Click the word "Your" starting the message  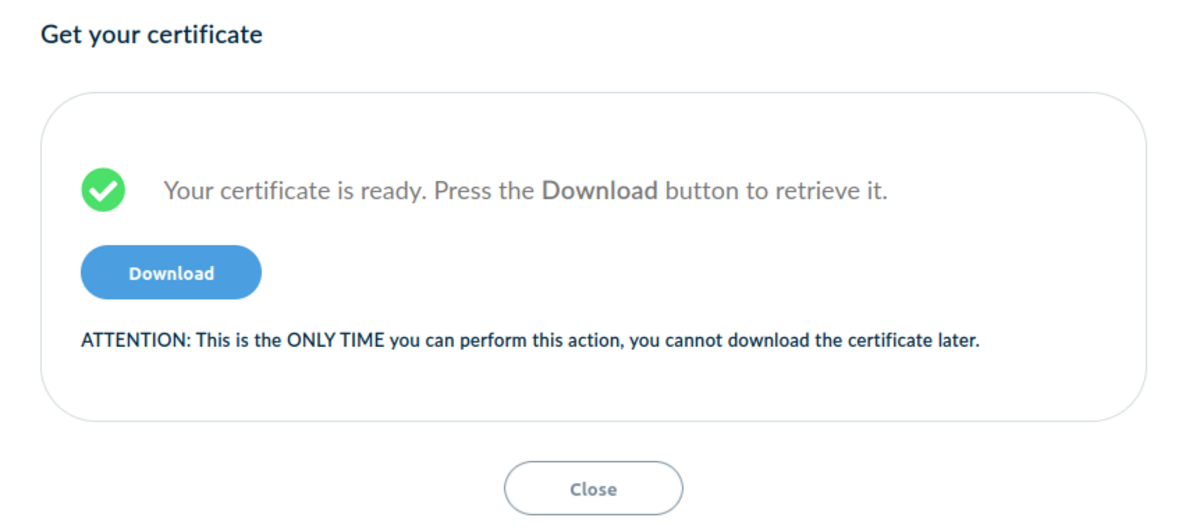187,191
